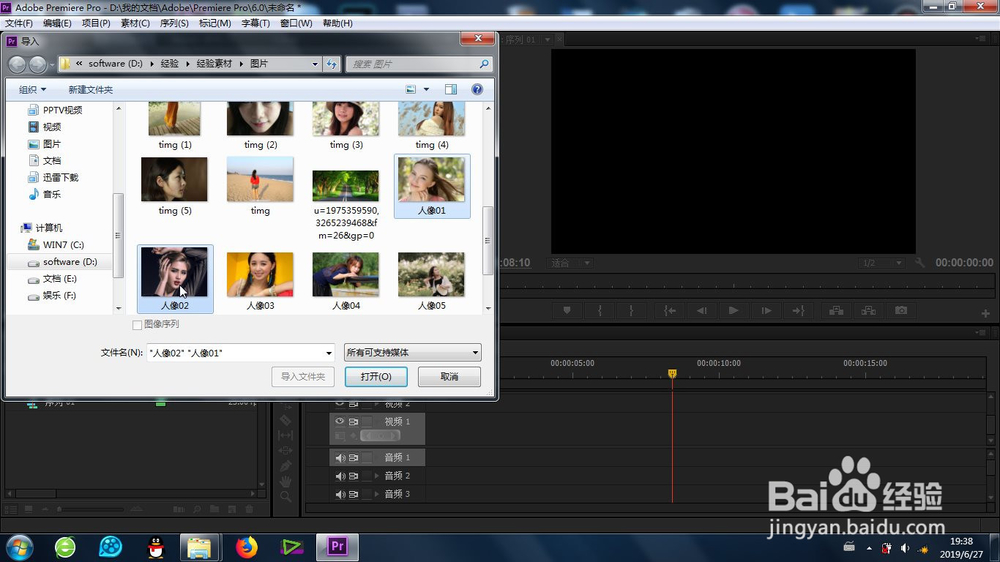The width and height of the screenshot is (1000, 562).
Task: Go back in the import dialog
Action: (17, 64)
